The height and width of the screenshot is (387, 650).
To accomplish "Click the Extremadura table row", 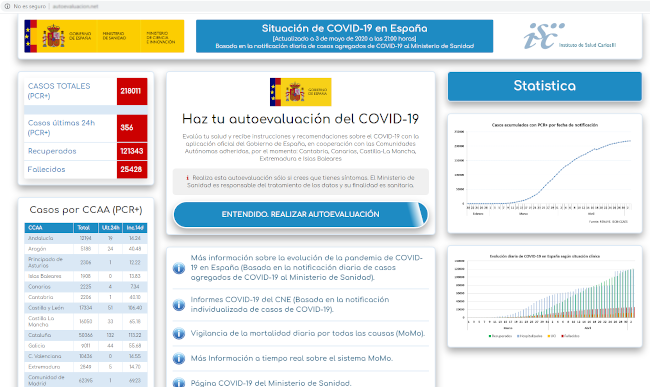I will pos(86,367).
